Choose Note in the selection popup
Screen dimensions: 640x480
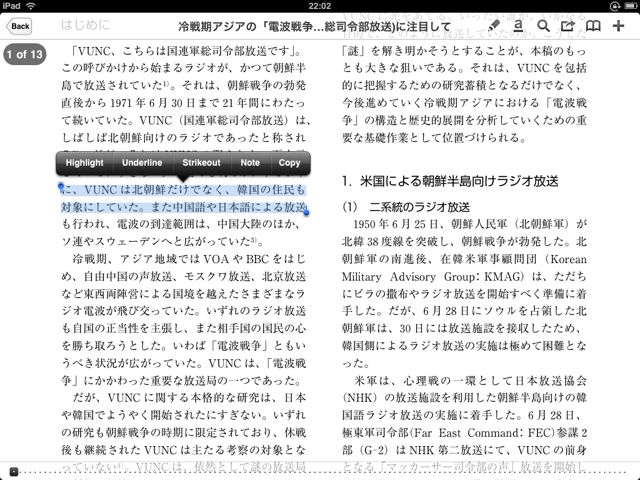(x=250, y=162)
